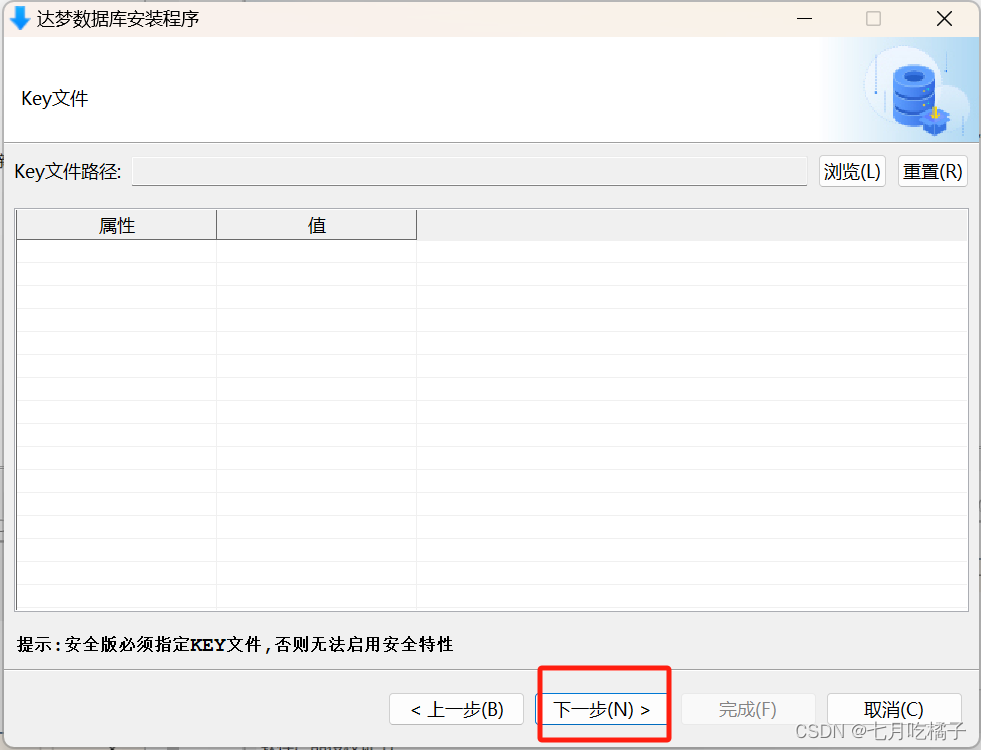Maximize the installer window
The image size is (981, 750).
coord(873,19)
